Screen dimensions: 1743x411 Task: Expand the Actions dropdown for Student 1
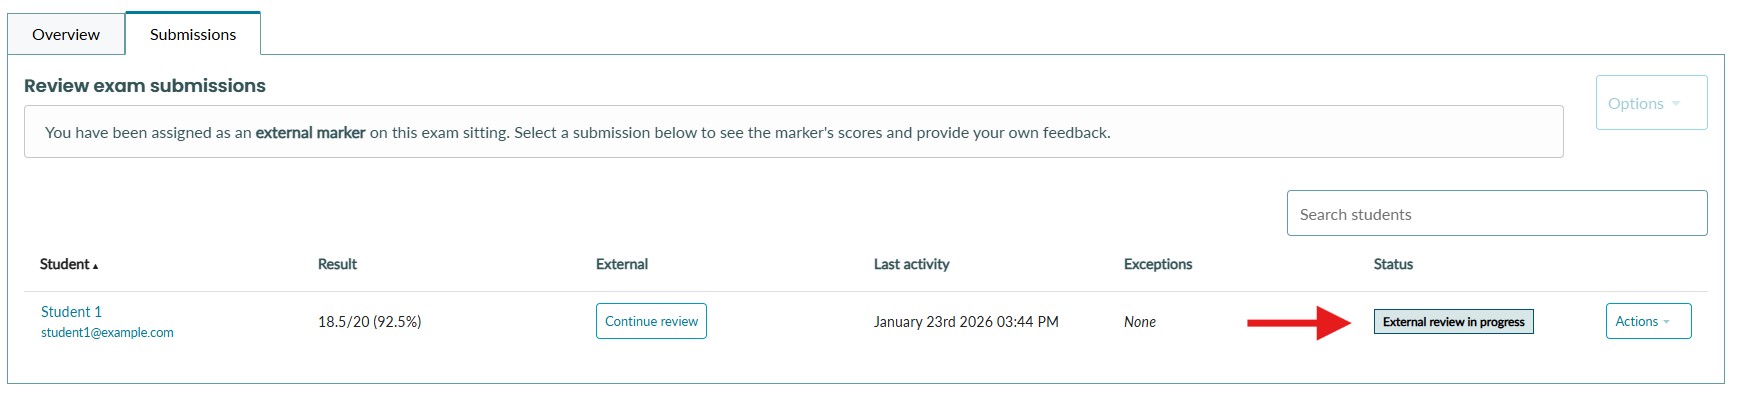click(1647, 321)
